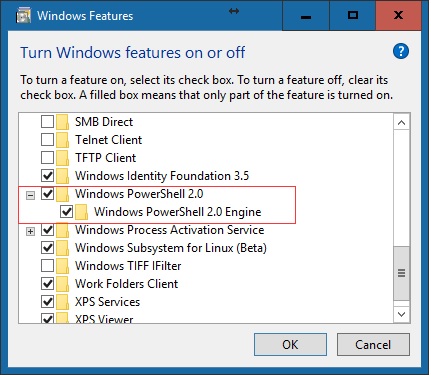
Task: Maximize the Windows Features window
Action: [353, 15]
